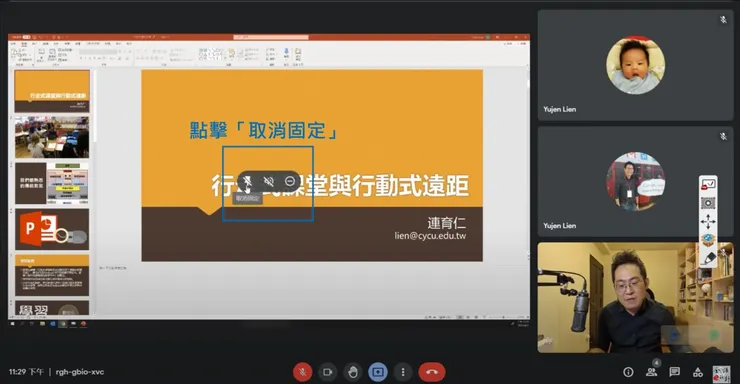The image size is (740, 384).
Task: Click the four-arrow move icon in floating toolbar
Action: [x=708, y=221]
